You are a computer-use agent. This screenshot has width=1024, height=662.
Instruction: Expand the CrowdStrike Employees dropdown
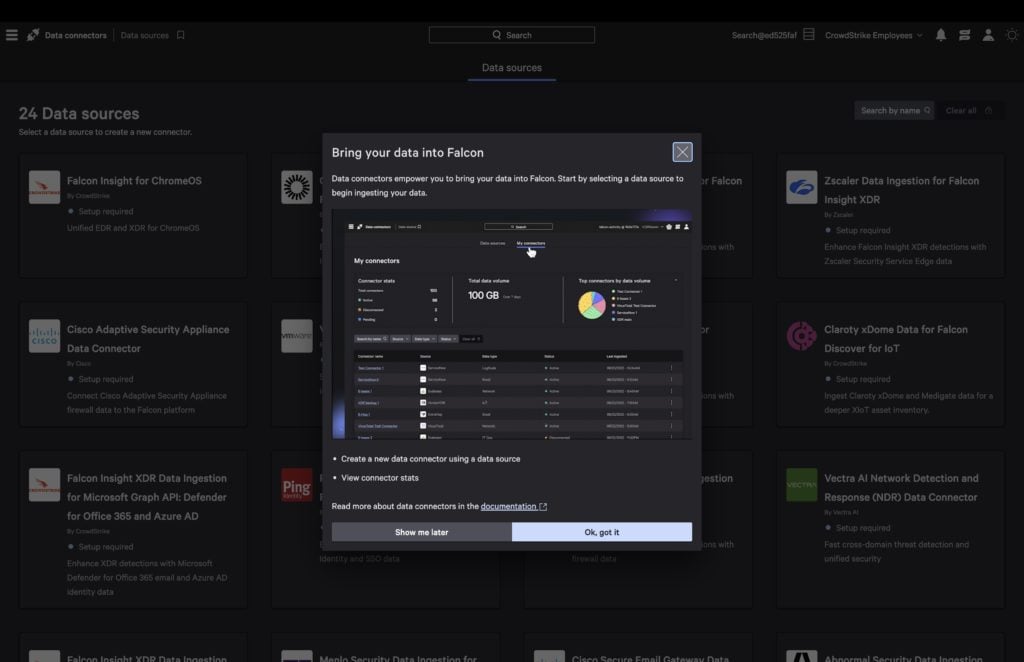pos(873,35)
